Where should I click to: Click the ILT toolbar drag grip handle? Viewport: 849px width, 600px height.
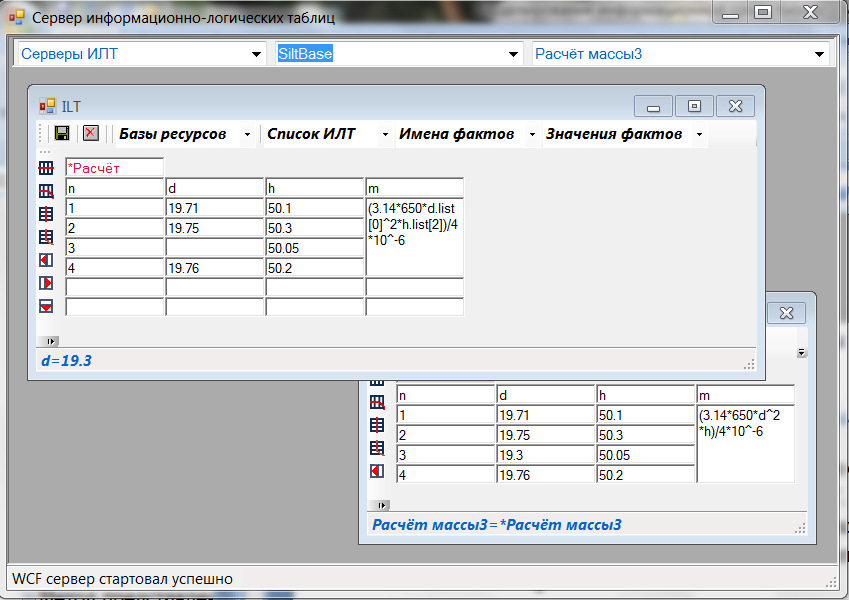click(40, 134)
